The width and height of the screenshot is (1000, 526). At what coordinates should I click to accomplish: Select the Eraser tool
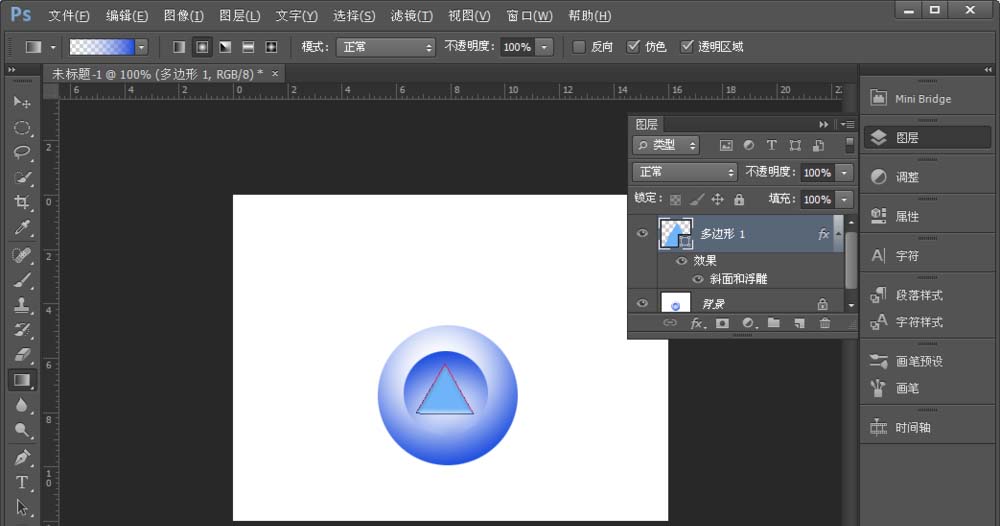point(21,354)
